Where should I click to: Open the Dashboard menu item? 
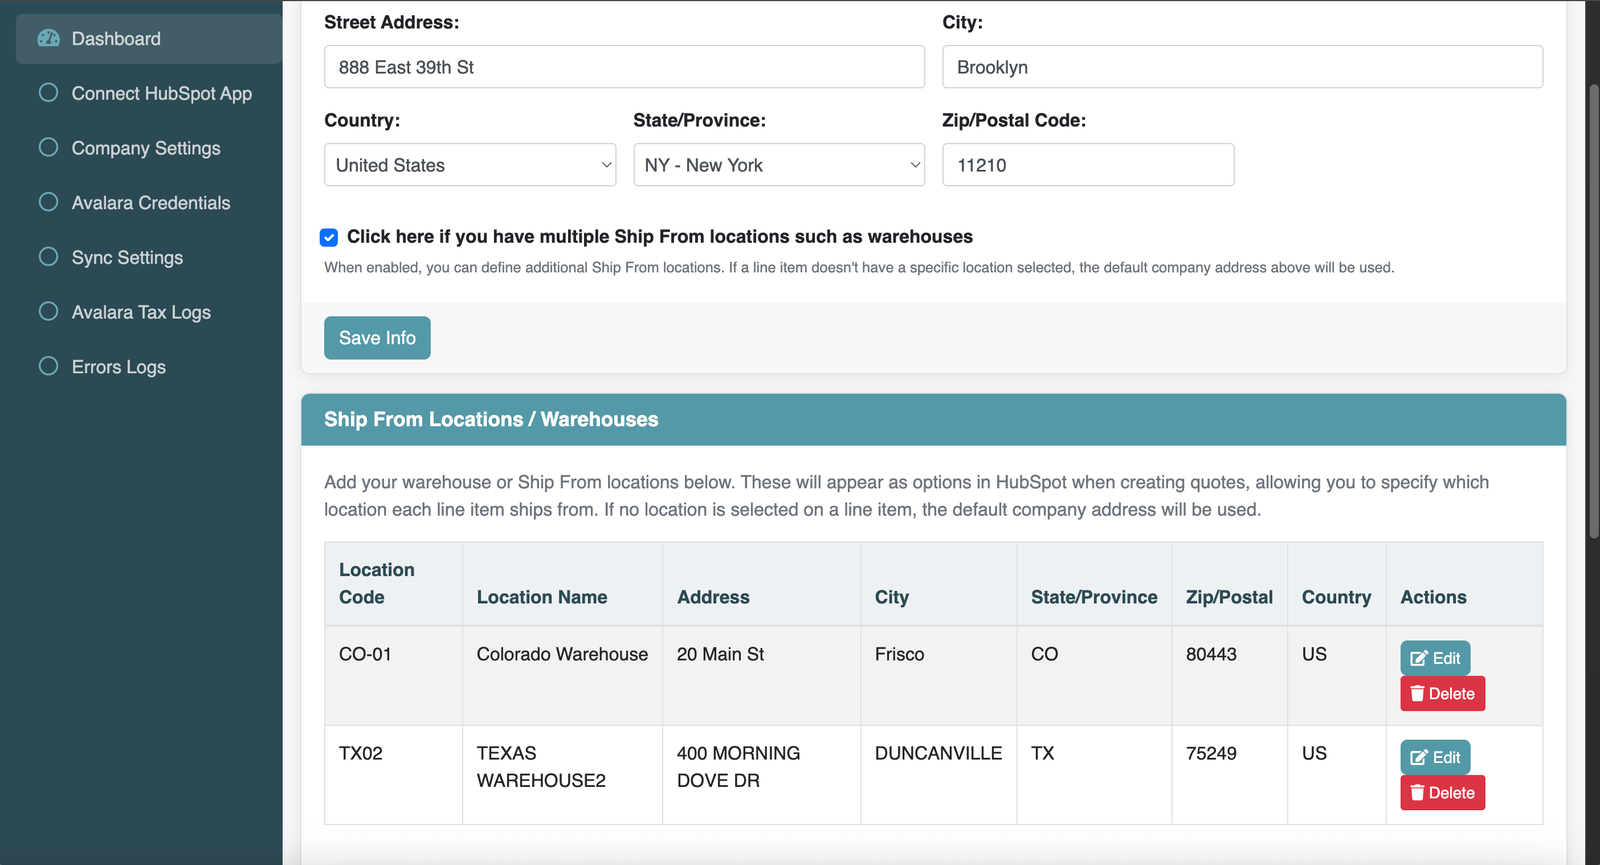click(149, 38)
